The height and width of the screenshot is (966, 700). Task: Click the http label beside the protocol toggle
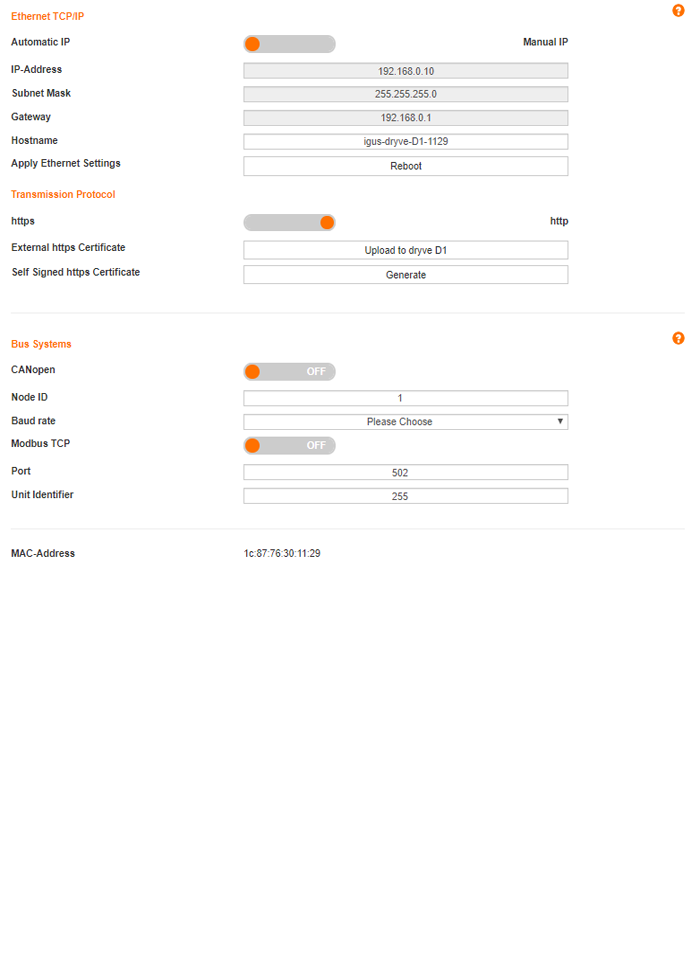pyautogui.click(x=558, y=221)
